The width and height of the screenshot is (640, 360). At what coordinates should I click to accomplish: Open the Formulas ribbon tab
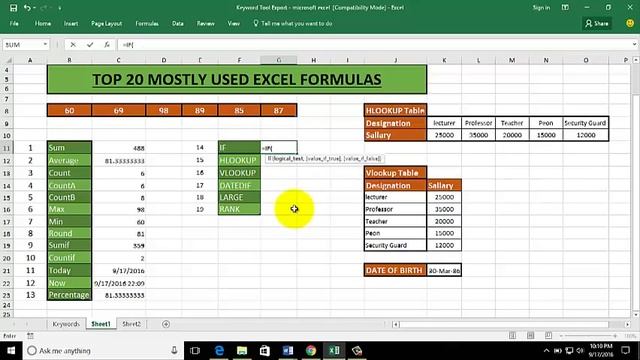pyautogui.click(x=147, y=24)
